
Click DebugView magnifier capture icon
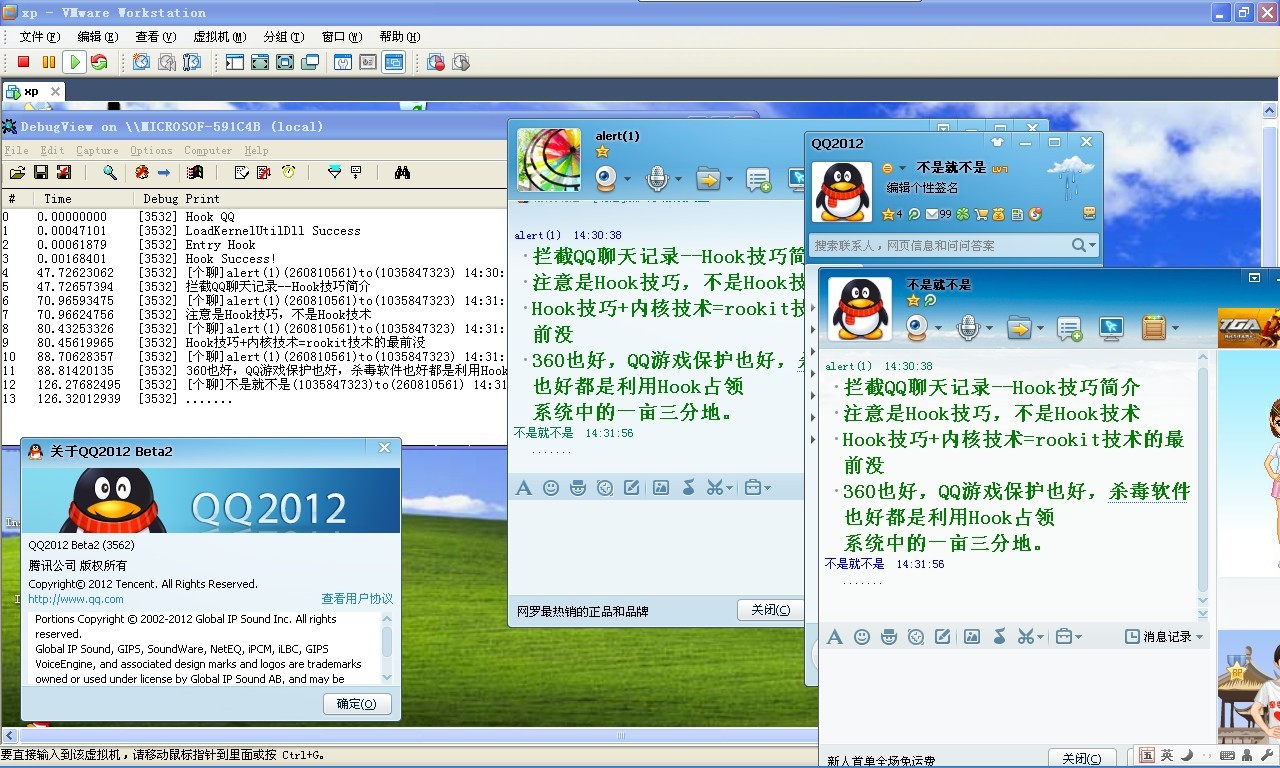[110, 173]
